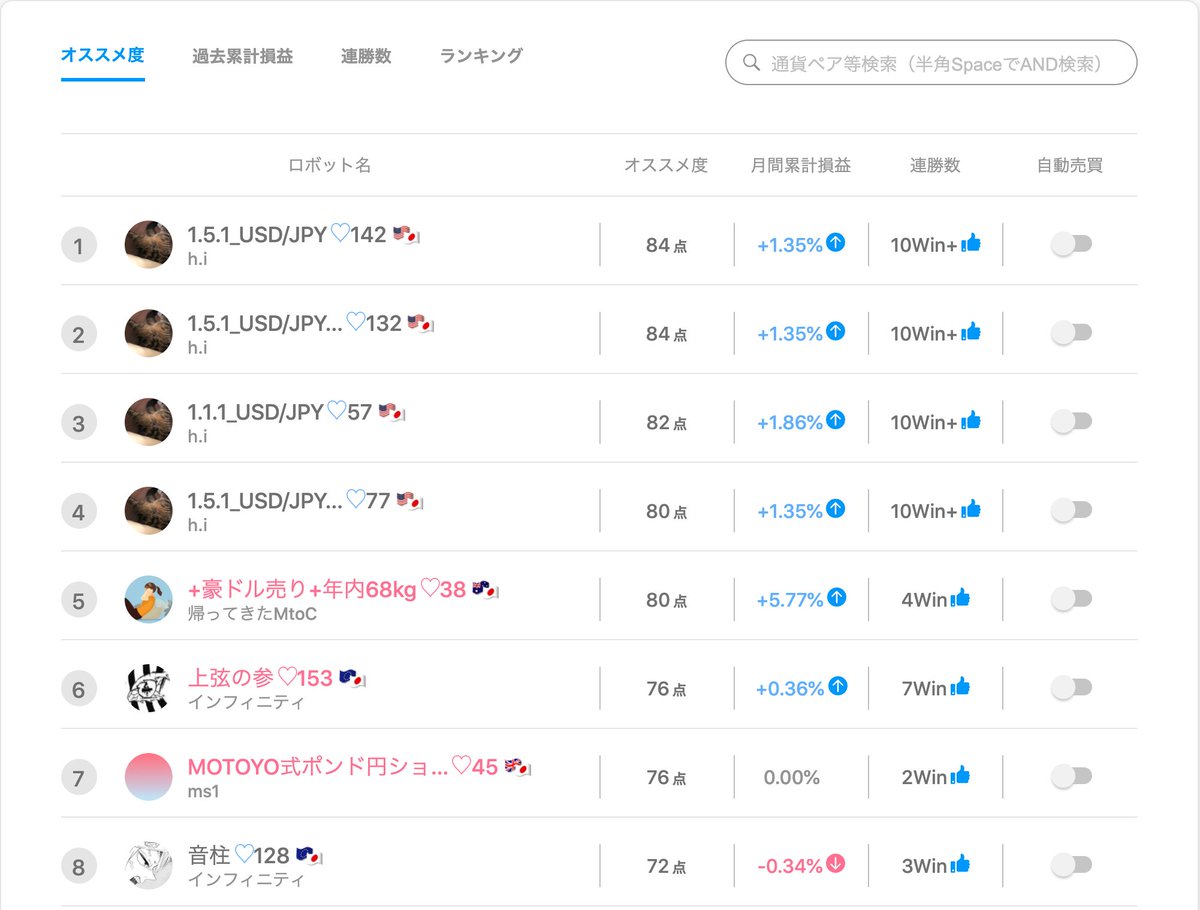Viewport: 1200px width, 910px height.
Task: Click thumbs-up icon in rank 2 row
Action: 970,332
